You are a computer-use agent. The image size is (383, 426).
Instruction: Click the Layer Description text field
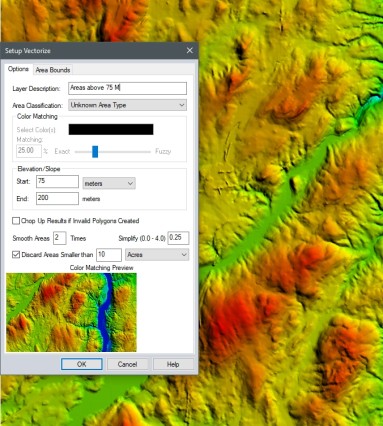(x=127, y=88)
